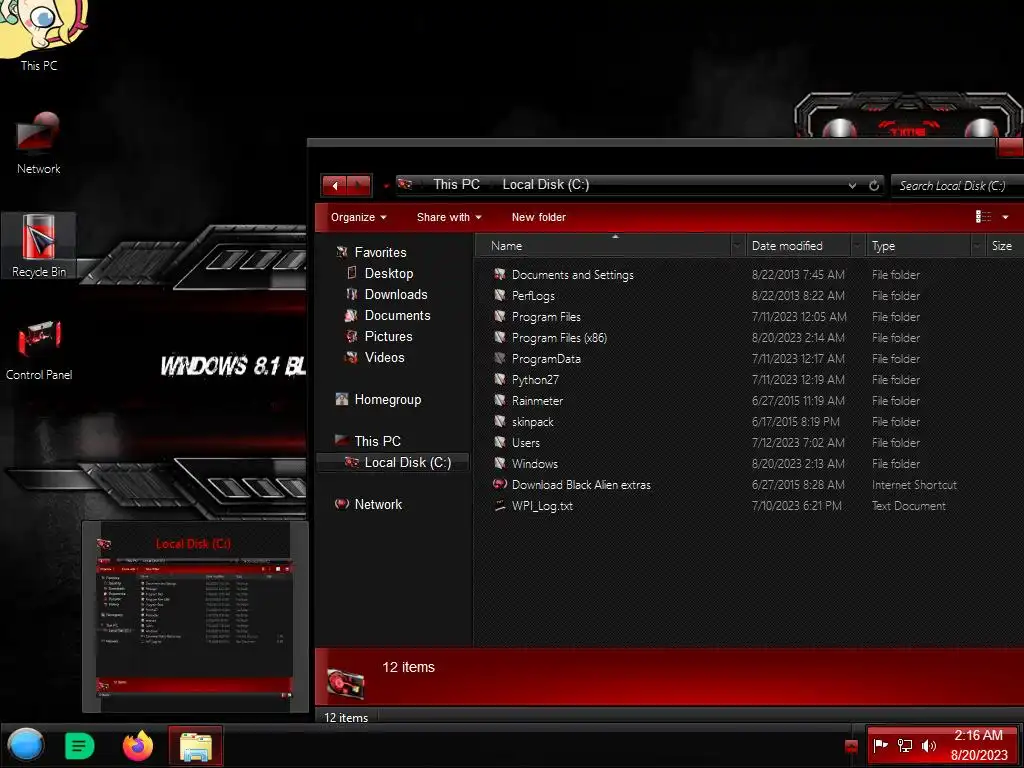Refresh the Local Disk (C:) view
Screen dimensions: 1024x768
pyautogui.click(x=874, y=185)
